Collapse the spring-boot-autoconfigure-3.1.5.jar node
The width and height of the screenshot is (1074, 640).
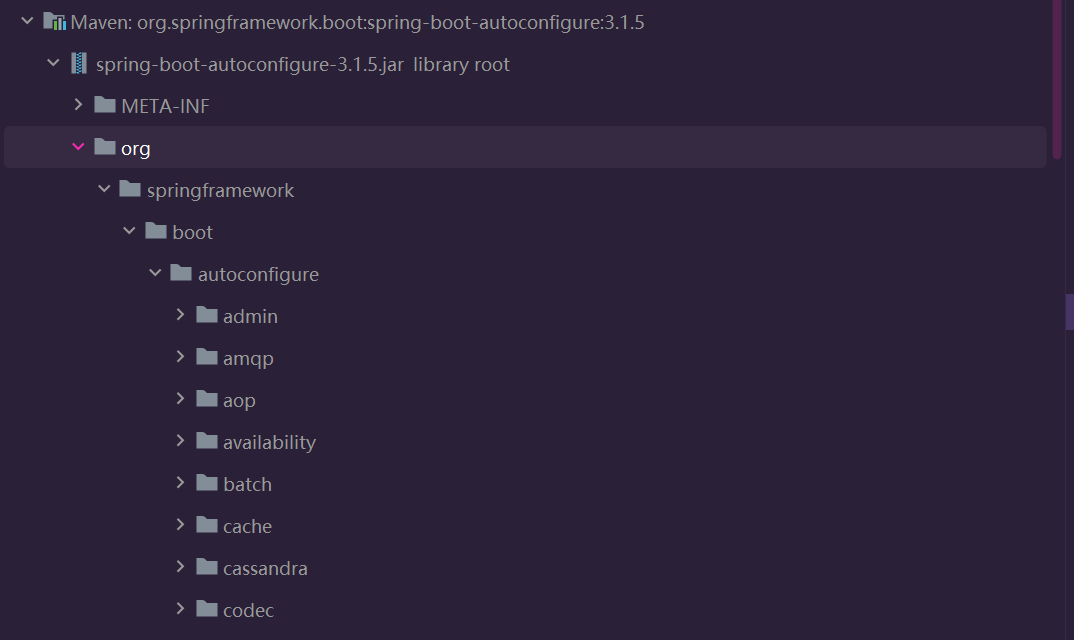(x=53, y=63)
